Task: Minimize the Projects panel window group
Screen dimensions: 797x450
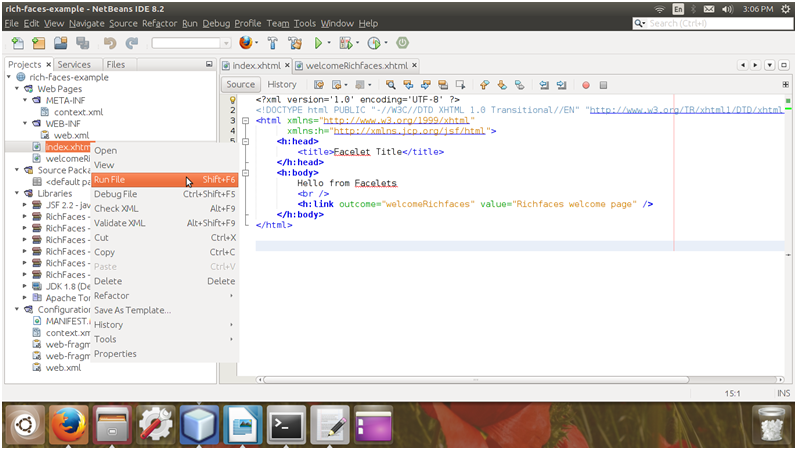Action: pos(209,64)
